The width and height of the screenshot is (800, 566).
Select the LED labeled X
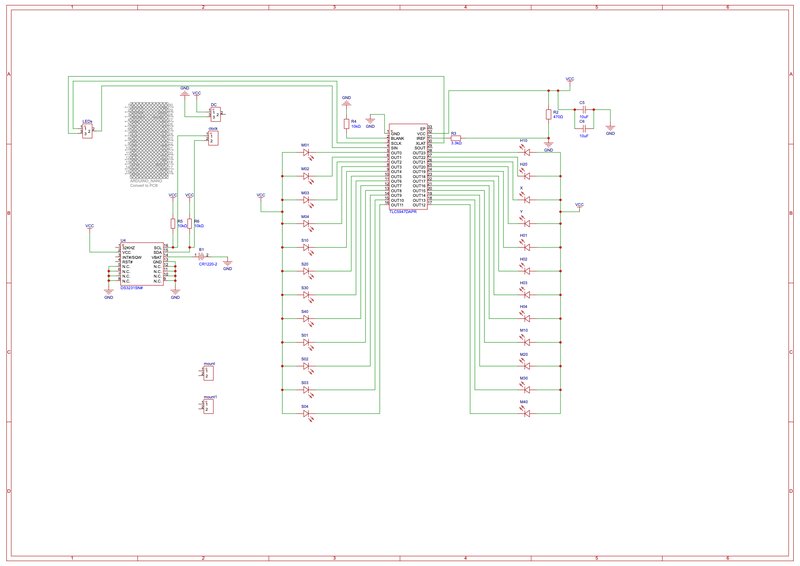click(x=526, y=199)
